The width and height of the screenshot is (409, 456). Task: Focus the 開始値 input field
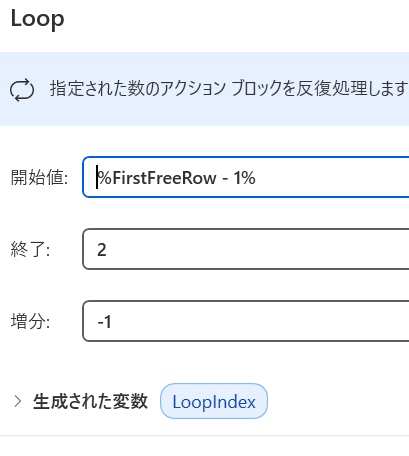click(x=246, y=177)
